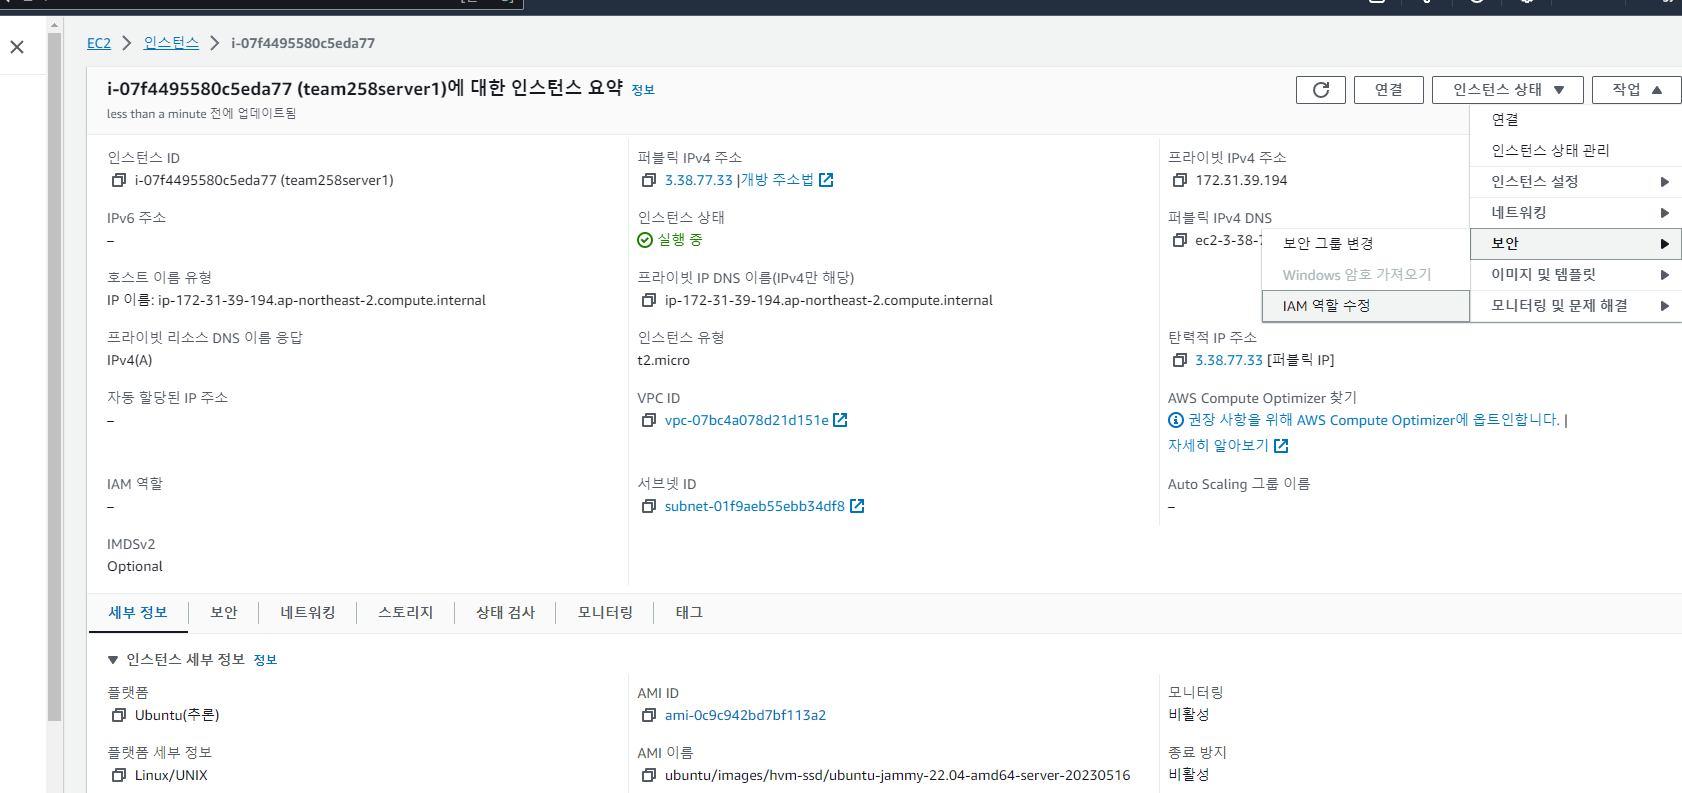Switch to 보안 tab
Viewport: 1682px width, 793px height.
coord(224,613)
